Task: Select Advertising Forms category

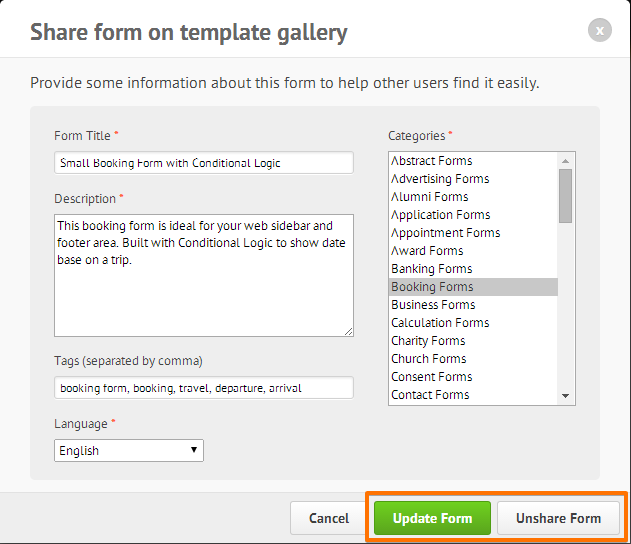Action: click(x=440, y=179)
